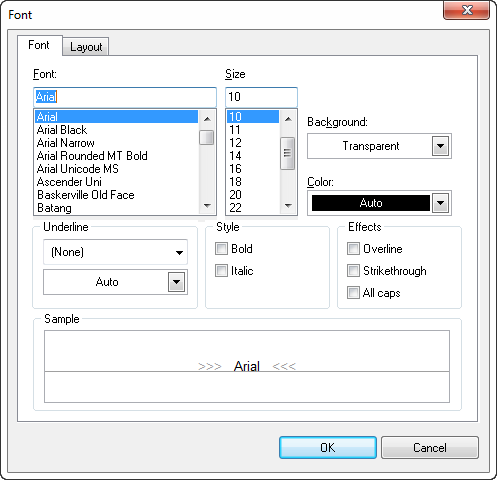Select Arial Black font
This screenshot has width=497, height=480.
[116, 130]
